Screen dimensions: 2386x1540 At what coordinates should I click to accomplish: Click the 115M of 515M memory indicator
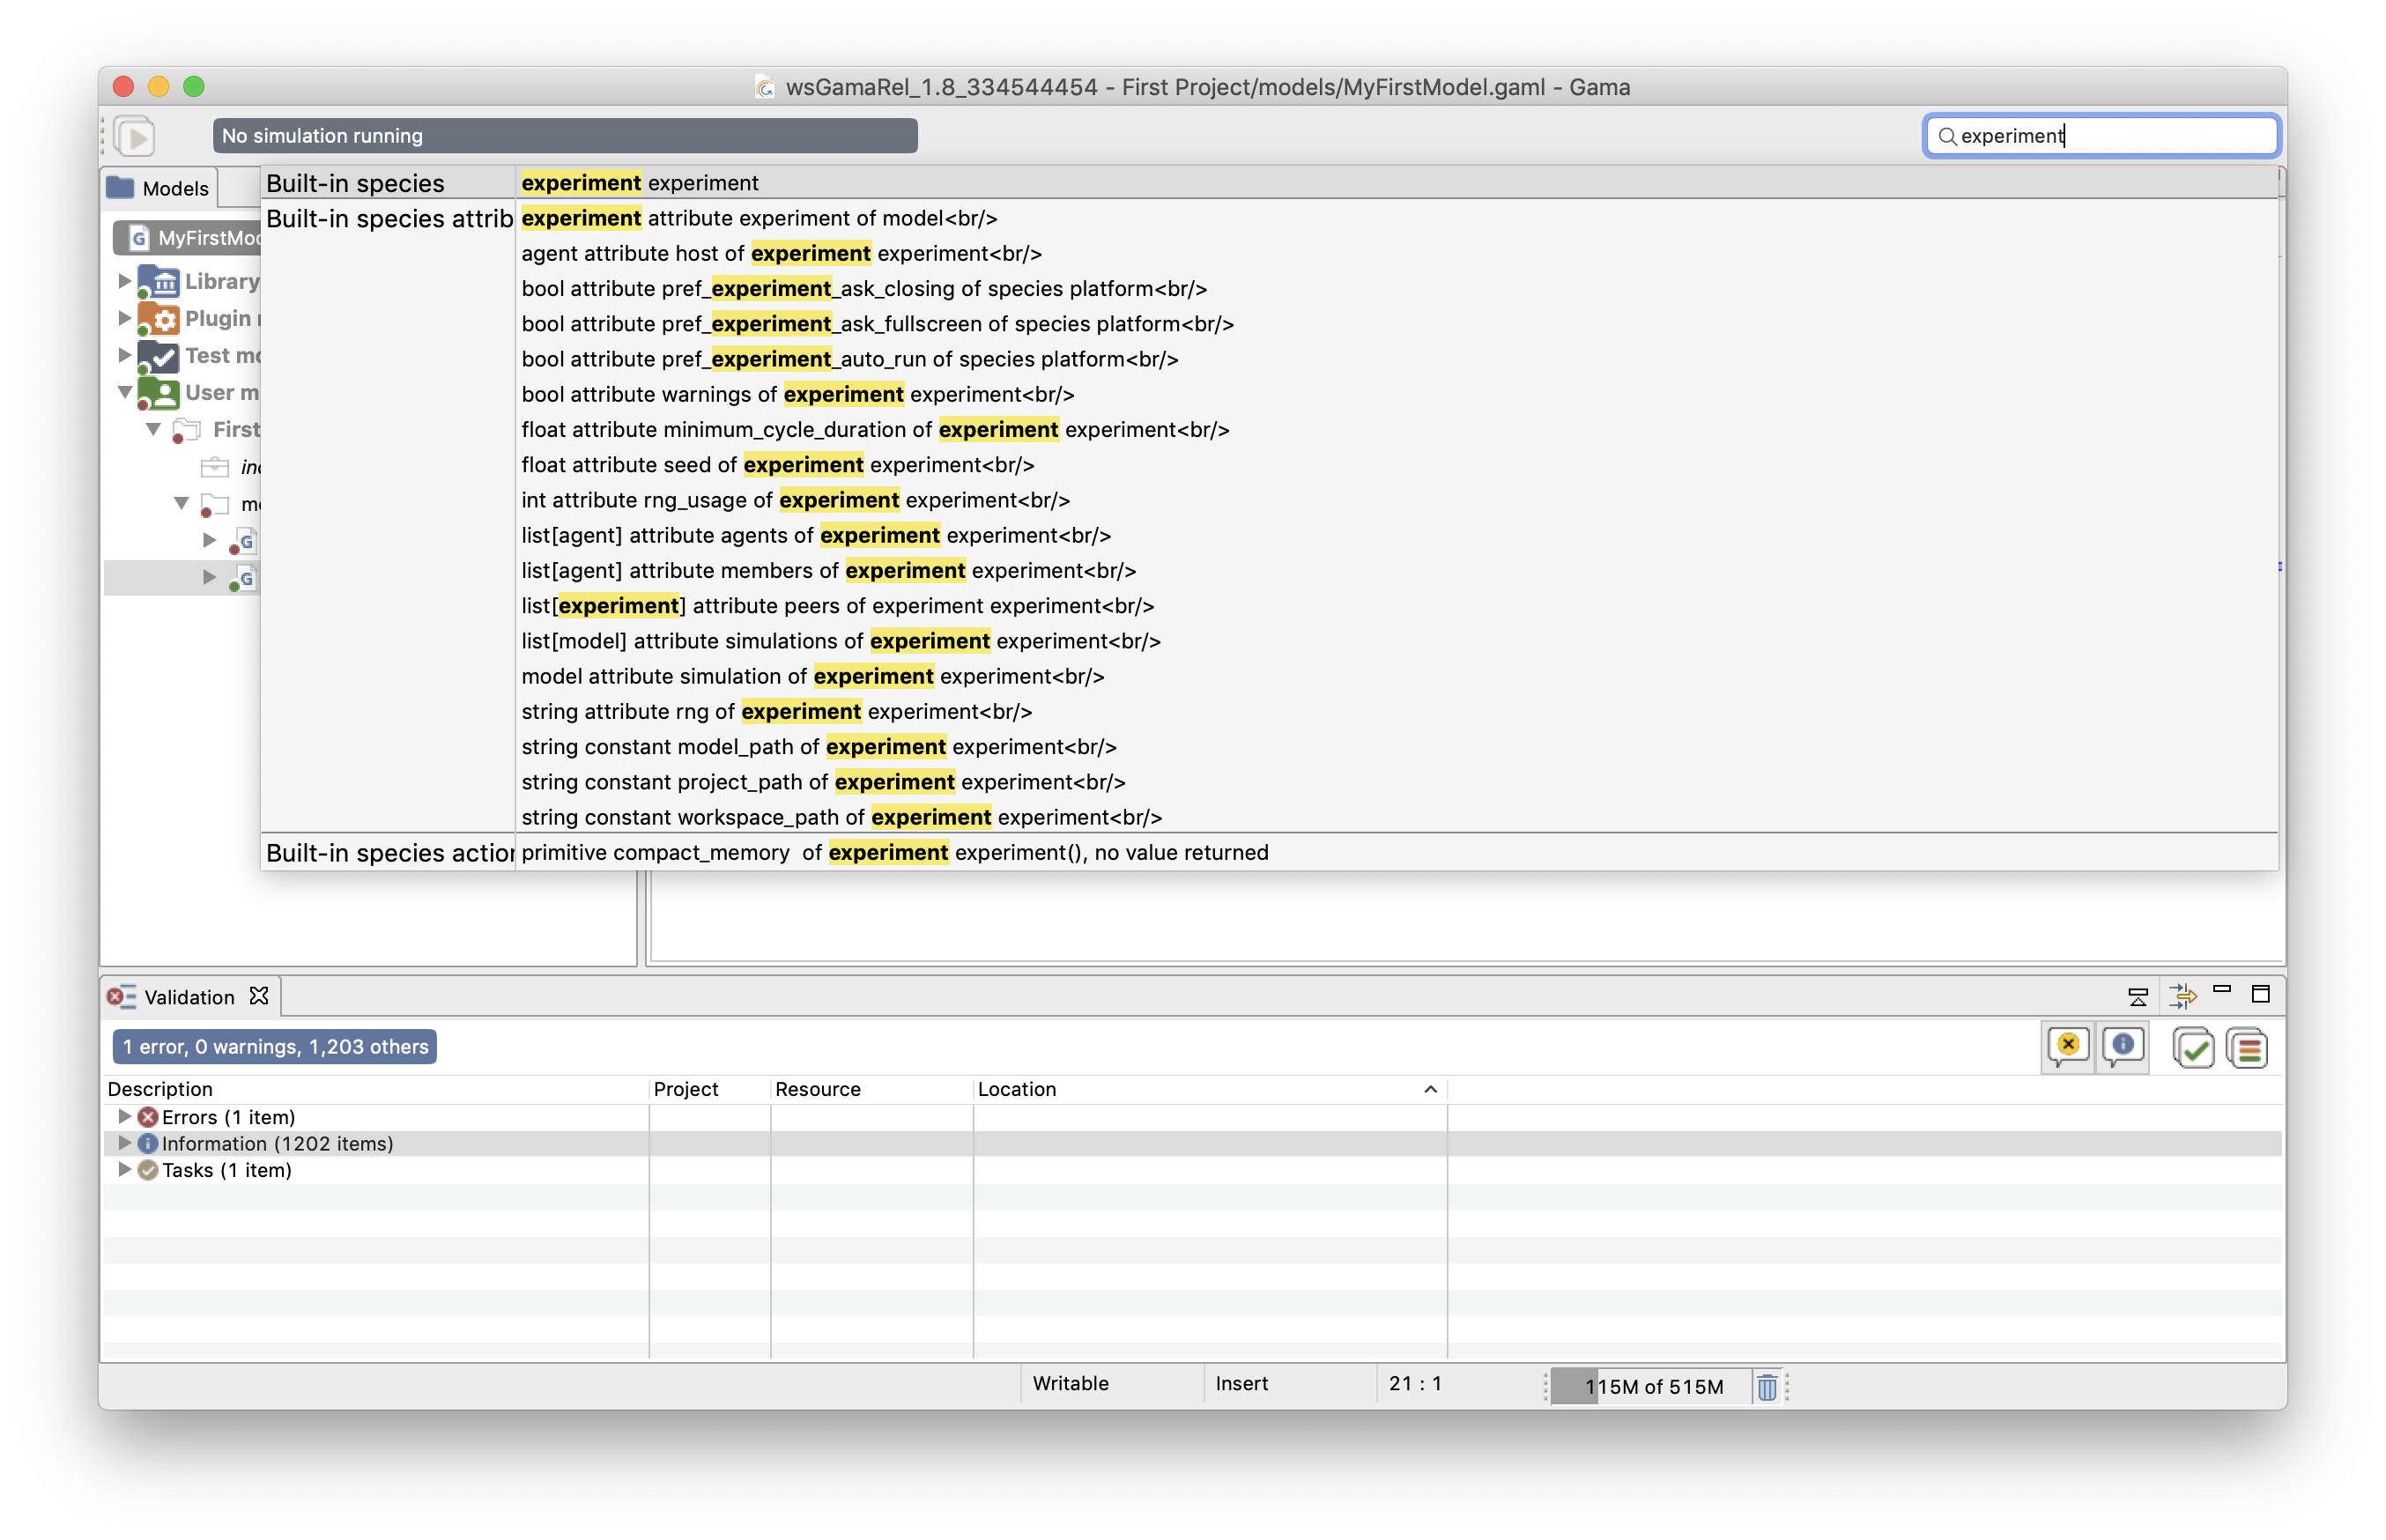click(1651, 1387)
